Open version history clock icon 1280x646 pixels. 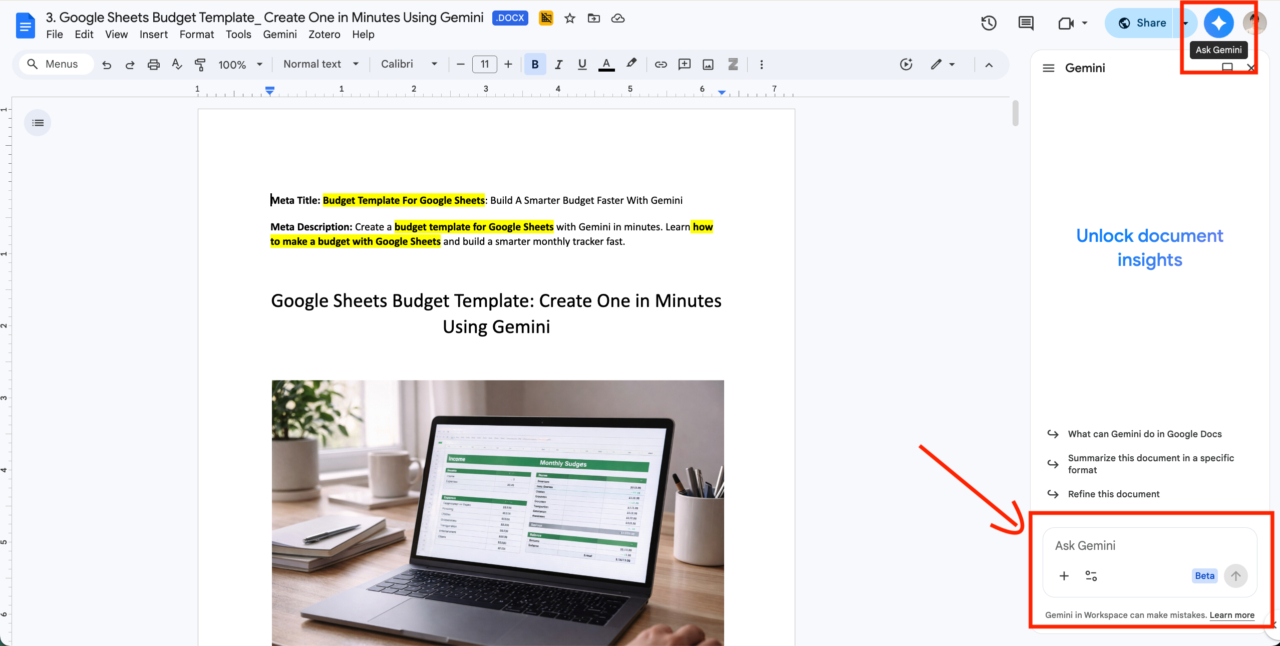pos(989,23)
